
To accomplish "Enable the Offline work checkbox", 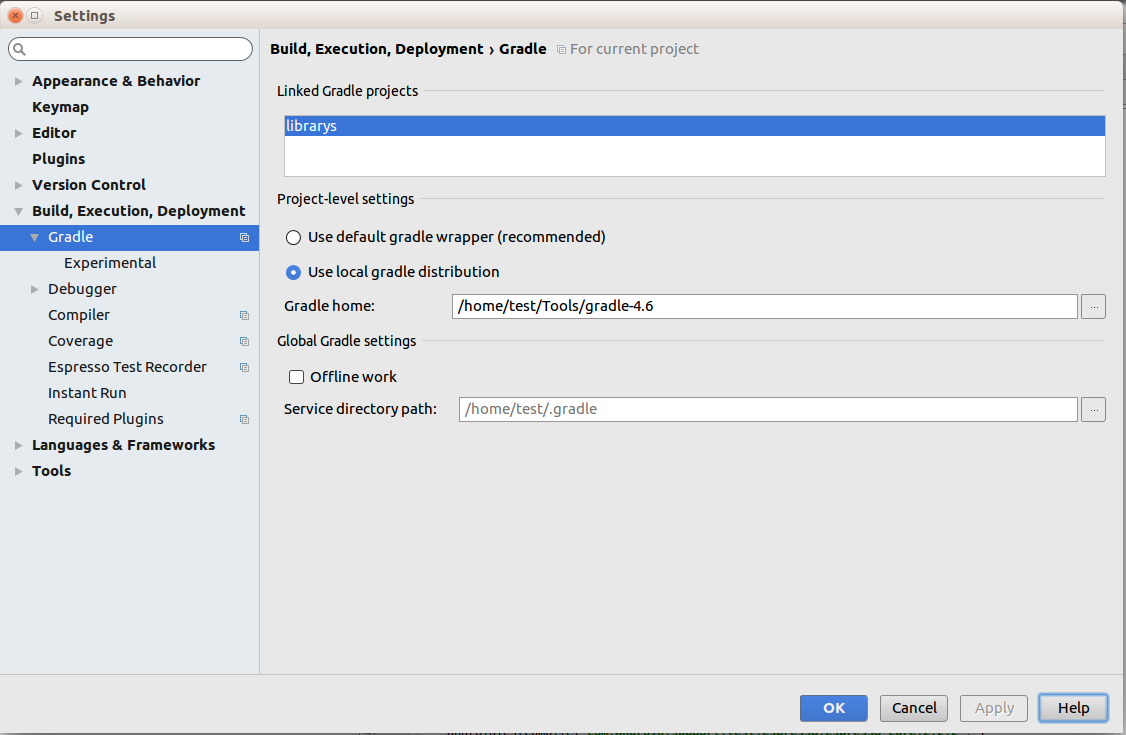I will (x=297, y=377).
